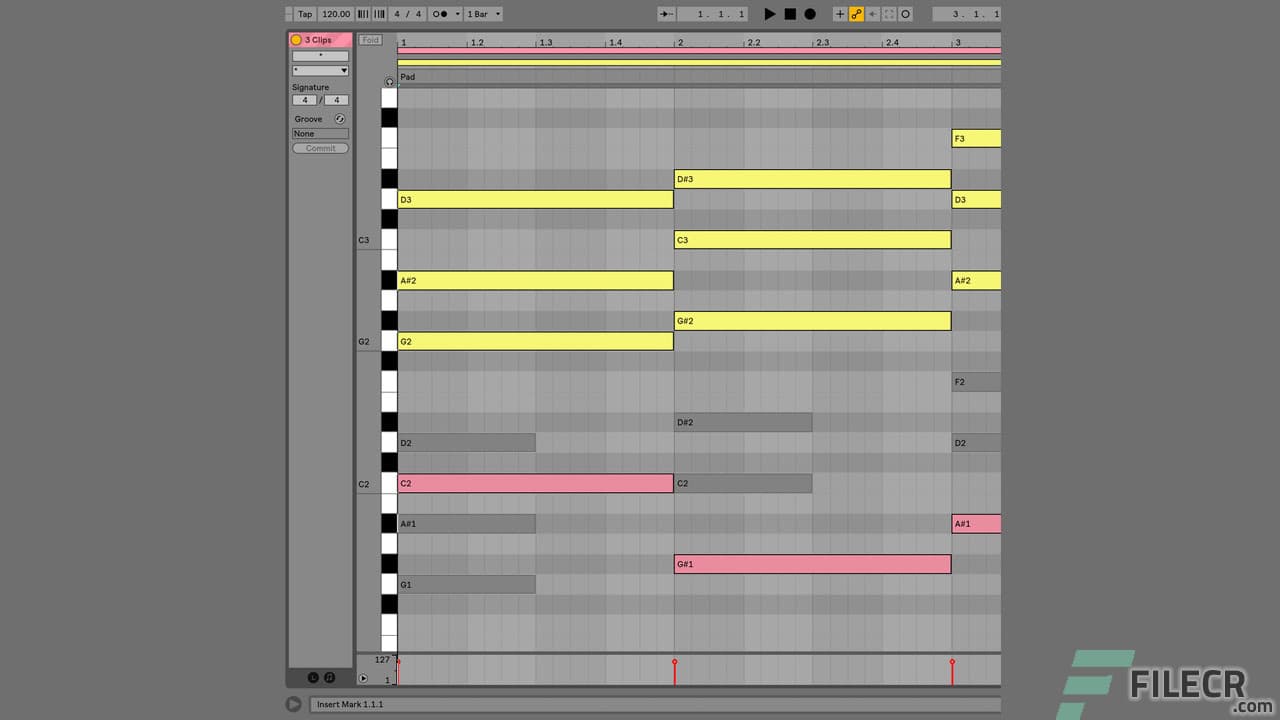Click the Fold button
Viewport: 1280px width, 720px height.
(x=370, y=40)
